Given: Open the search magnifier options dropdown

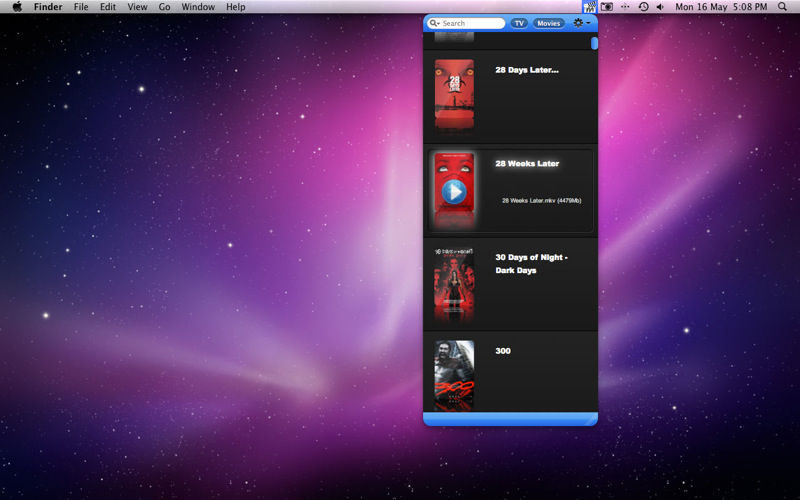Looking at the screenshot, I should tap(434, 23).
